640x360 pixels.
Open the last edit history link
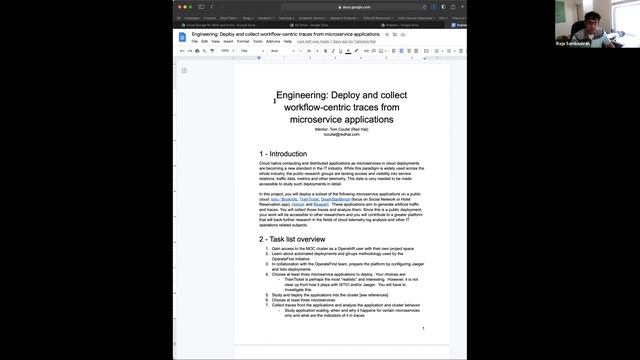(x=336, y=42)
